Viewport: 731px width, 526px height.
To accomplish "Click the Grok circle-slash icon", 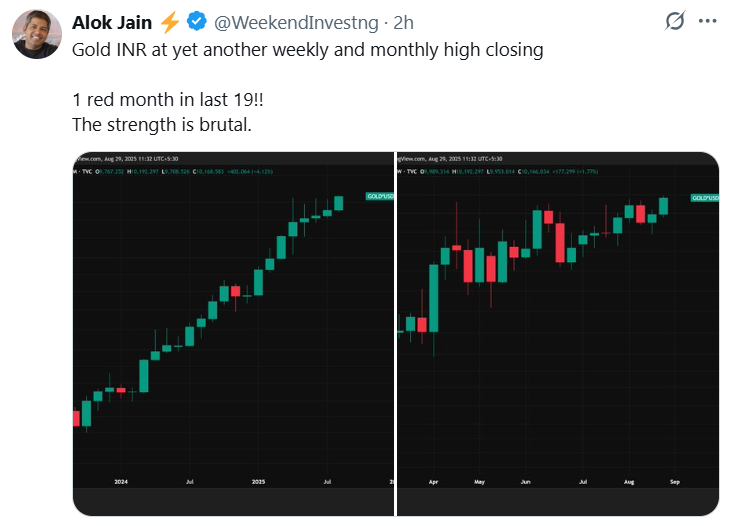I will point(675,21).
